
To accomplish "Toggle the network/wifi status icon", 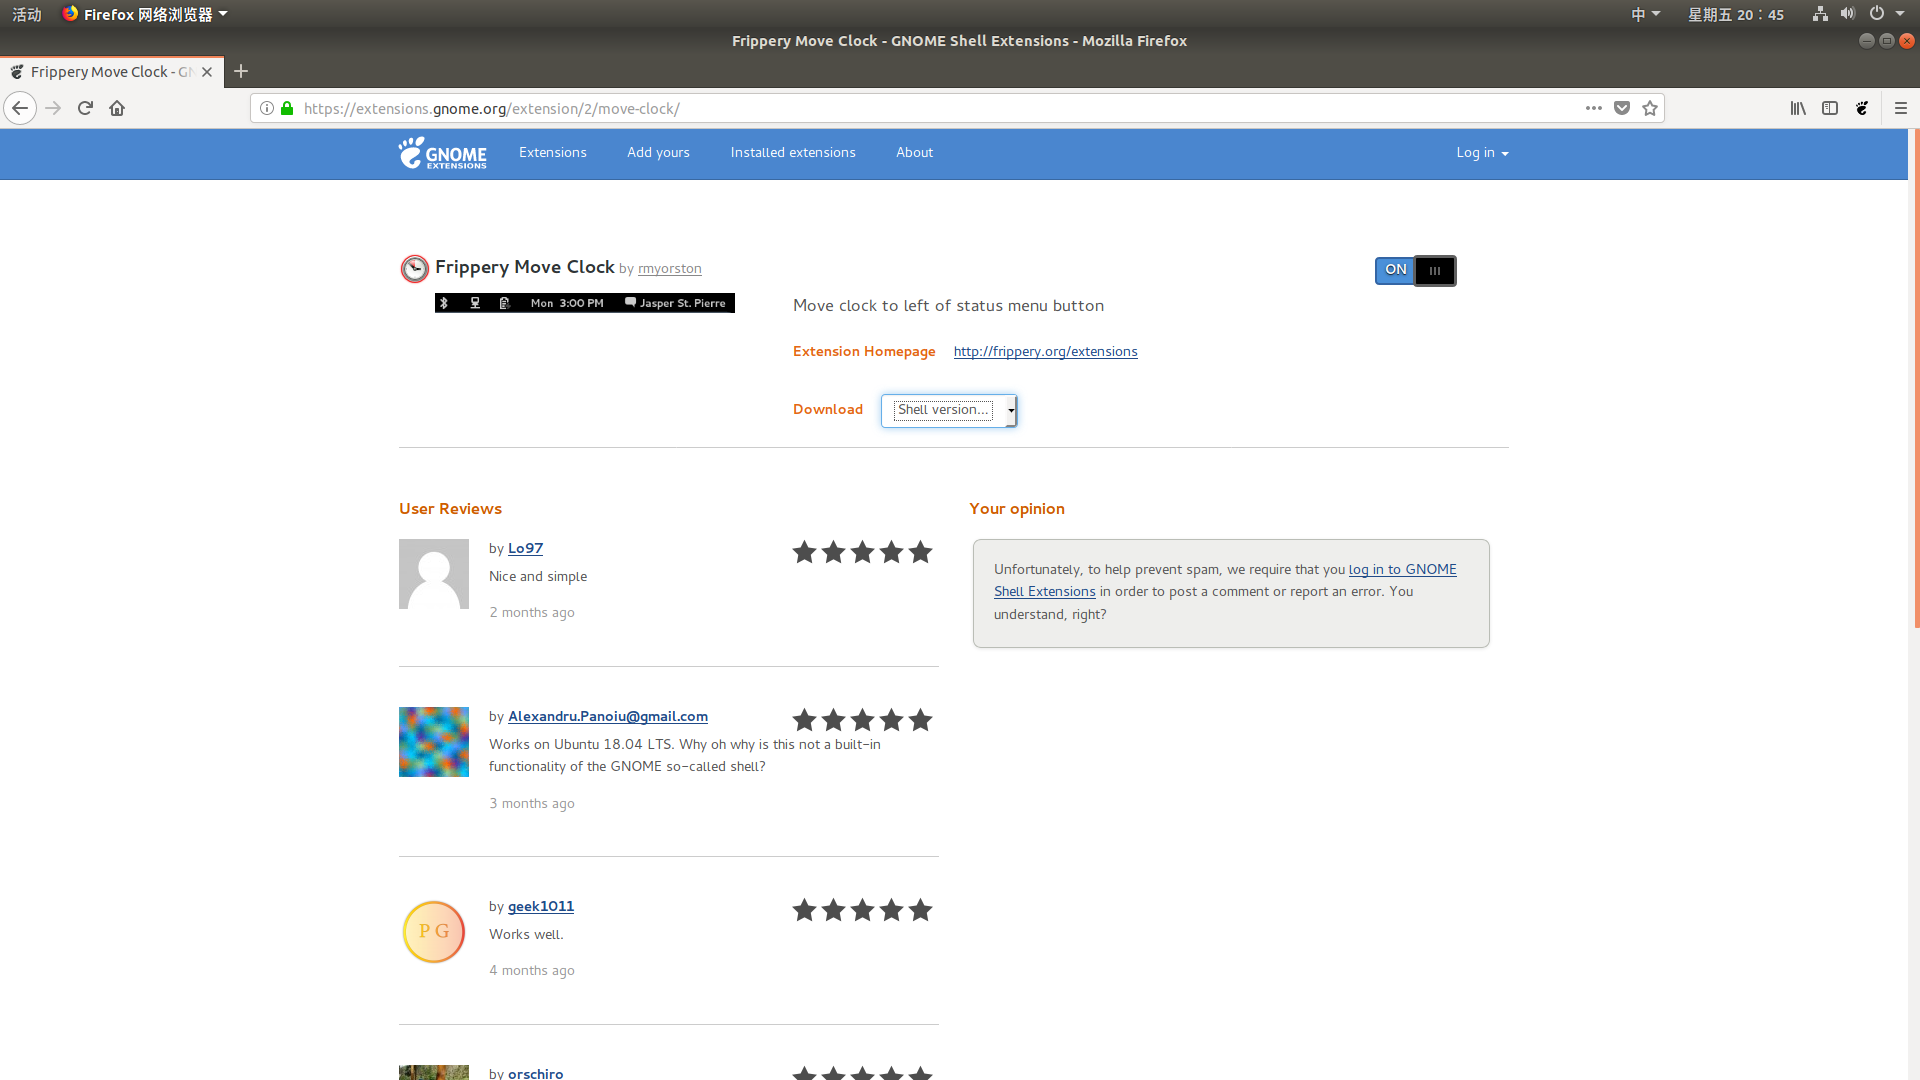I will (x=1820, y=13).
